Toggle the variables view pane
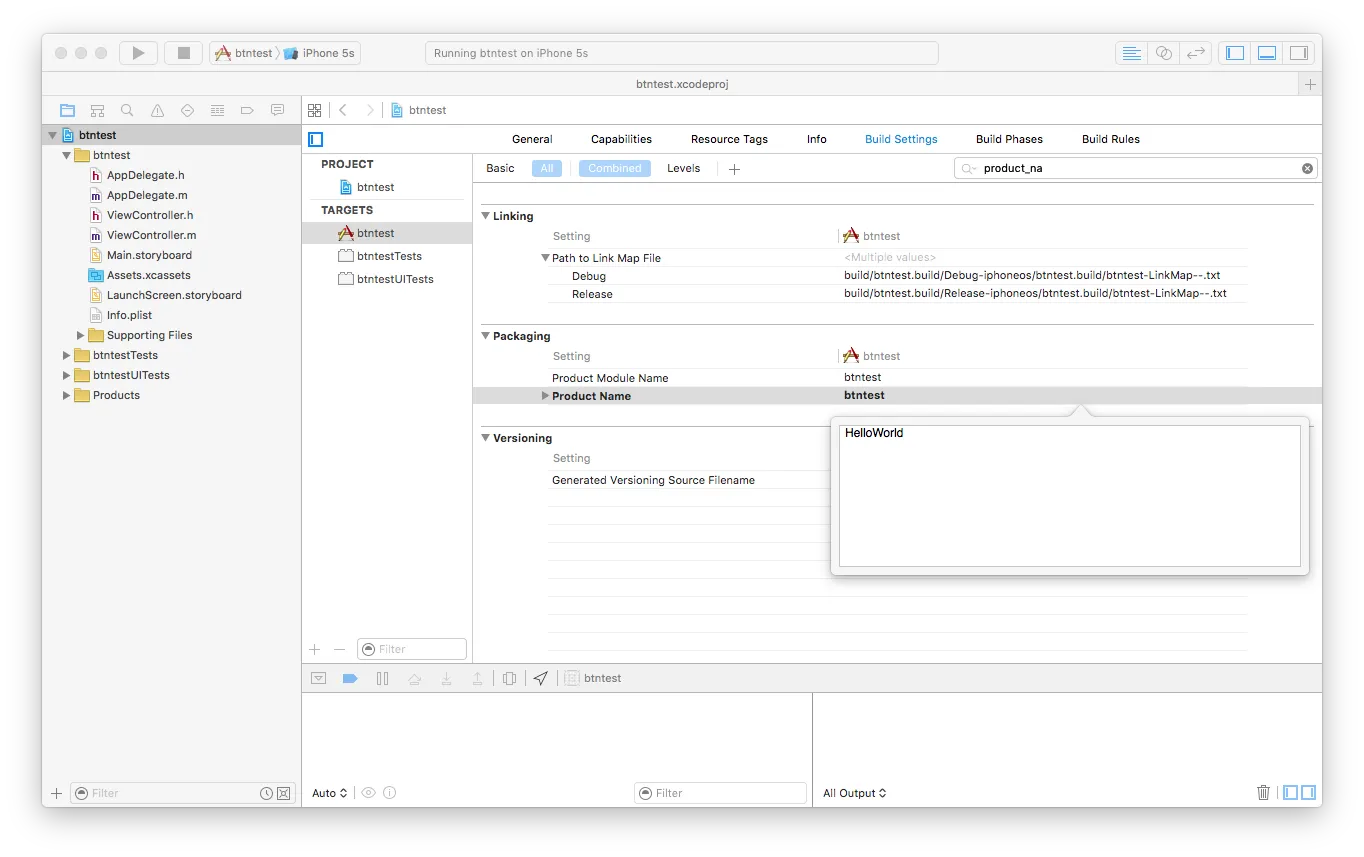Viewport: 1364px width, 857px height. click(1290, 793)
